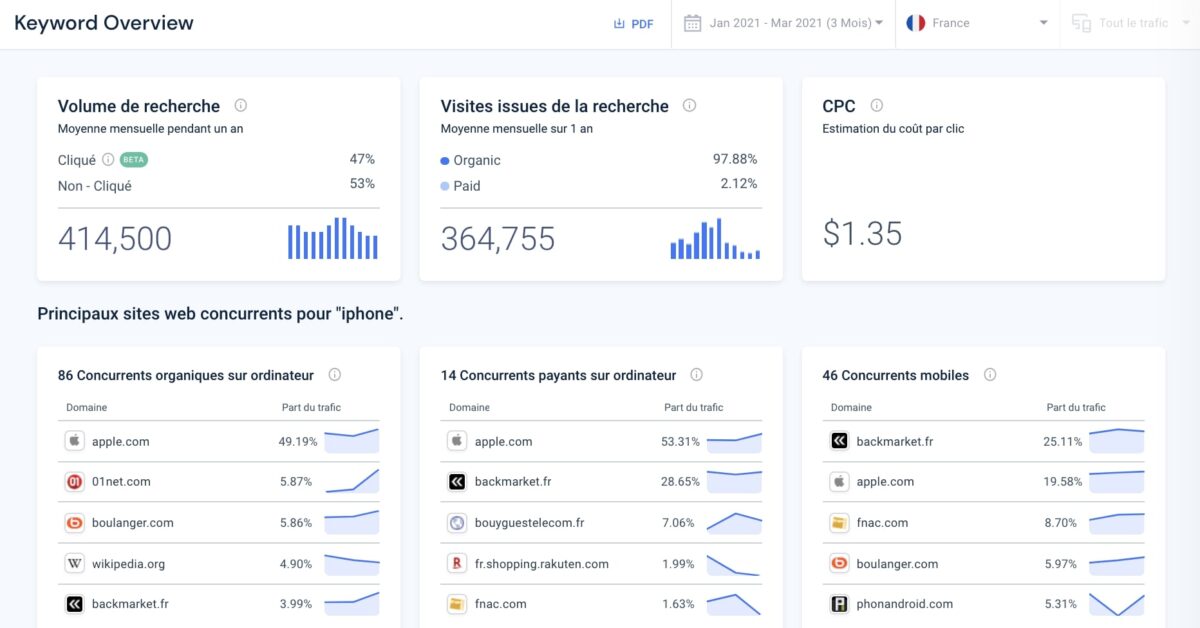Click the info icon beside Volume de recherche

pos(241,105)
